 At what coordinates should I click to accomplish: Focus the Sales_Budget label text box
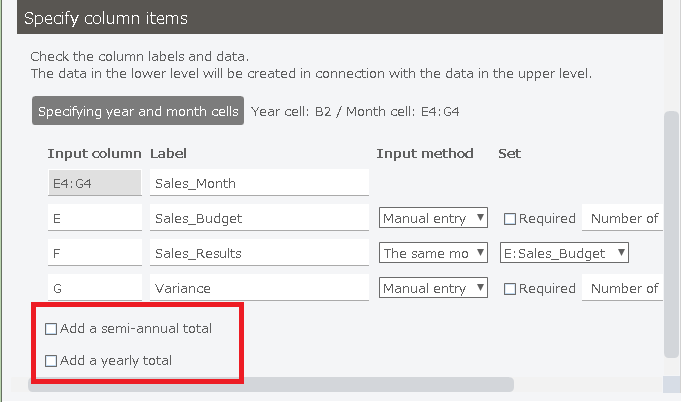coord(259,219)
